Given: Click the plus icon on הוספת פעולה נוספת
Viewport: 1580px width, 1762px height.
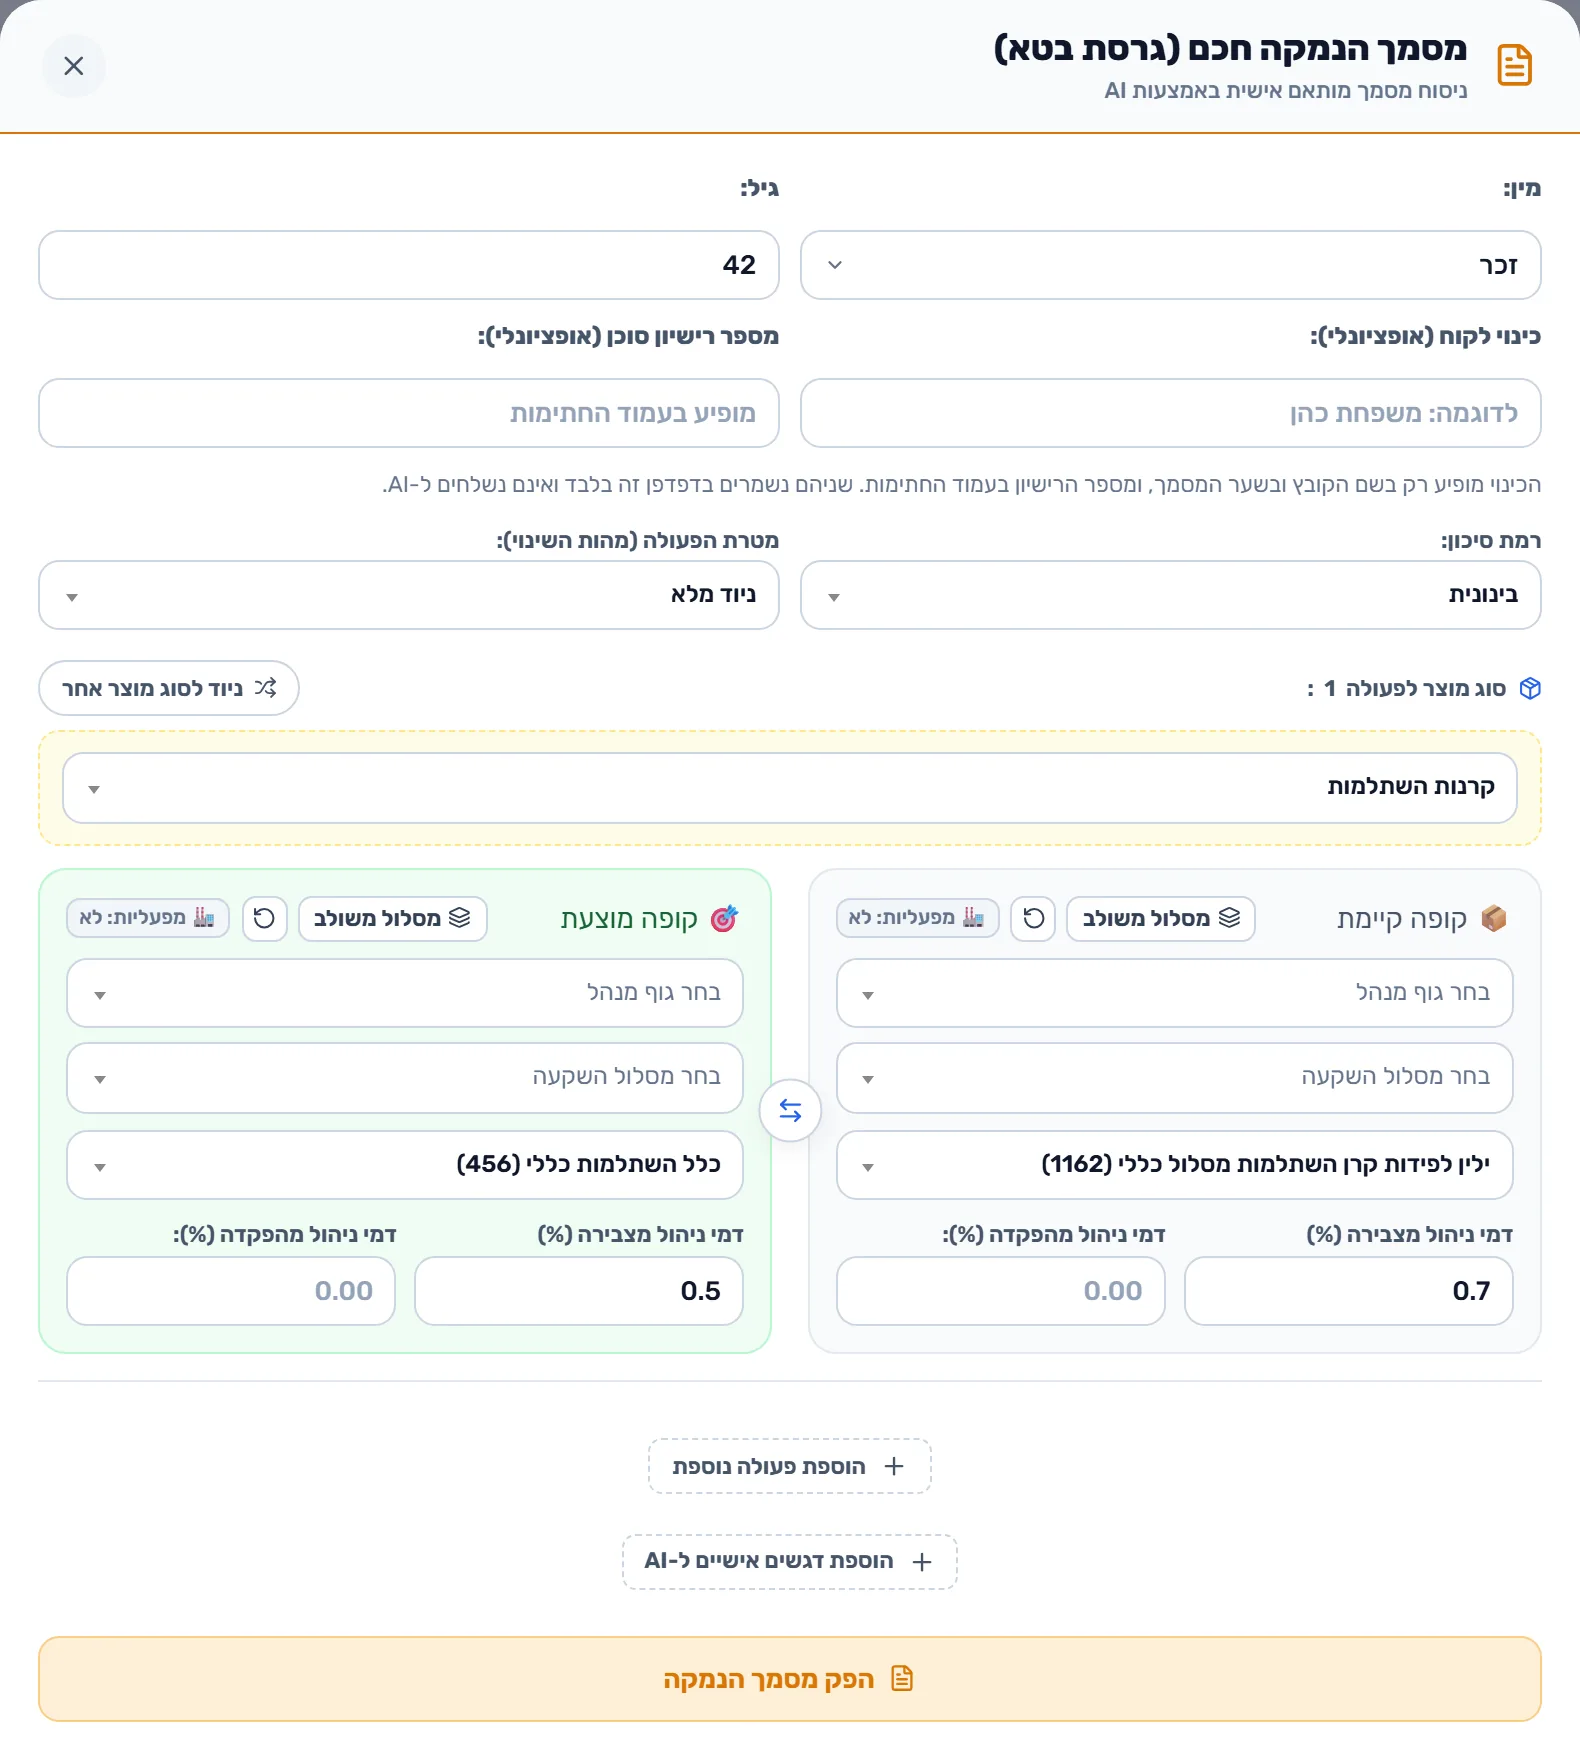Looking at the screenshot, I should coord(894,1466).
